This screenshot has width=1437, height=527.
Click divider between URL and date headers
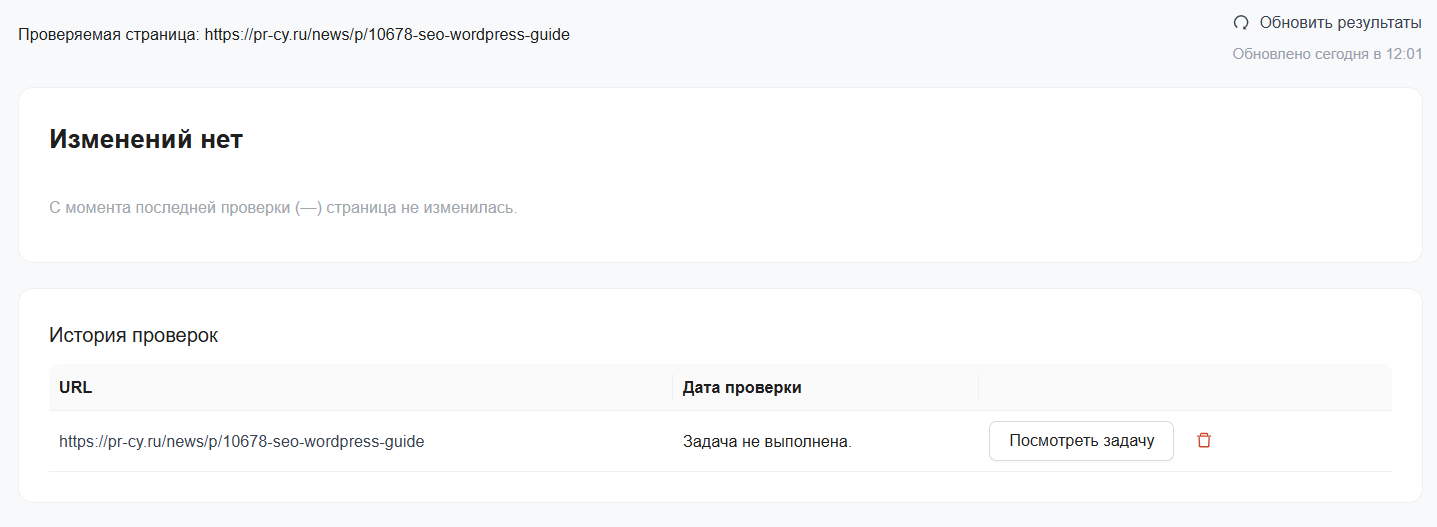point(673,387)
